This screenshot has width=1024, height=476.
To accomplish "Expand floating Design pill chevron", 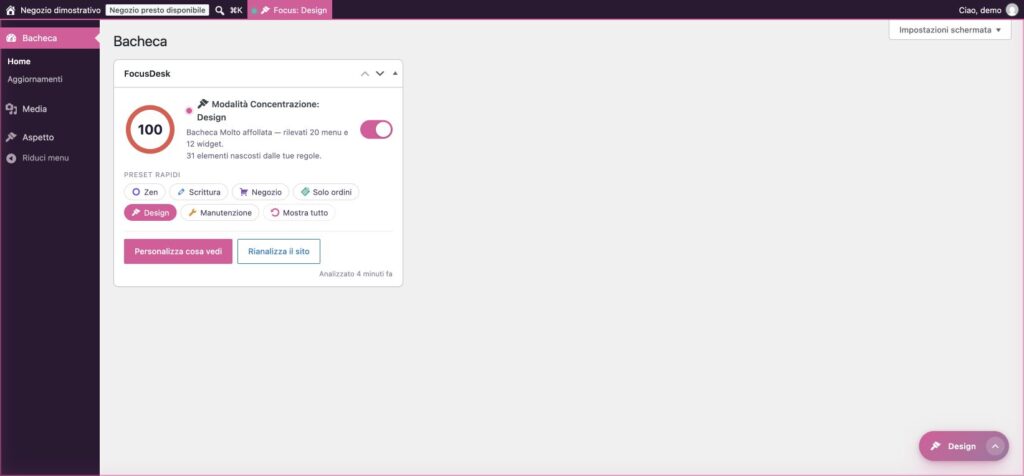I will tap(995, 447).
